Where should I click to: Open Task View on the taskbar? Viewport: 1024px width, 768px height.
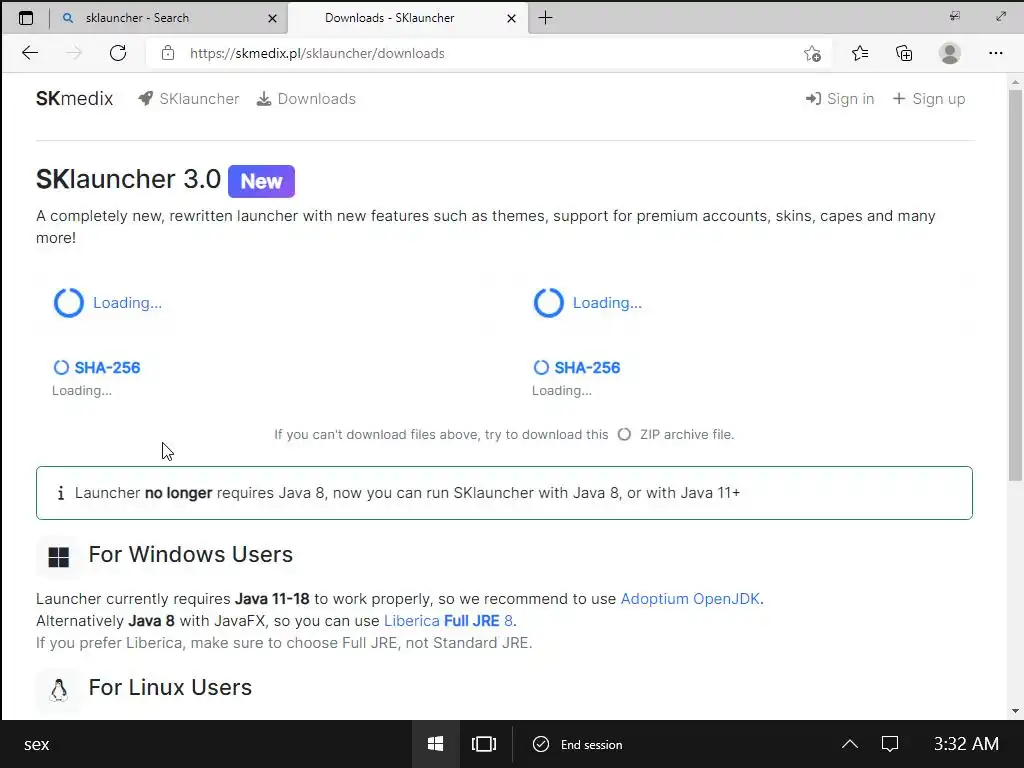(x=484, y=744)
